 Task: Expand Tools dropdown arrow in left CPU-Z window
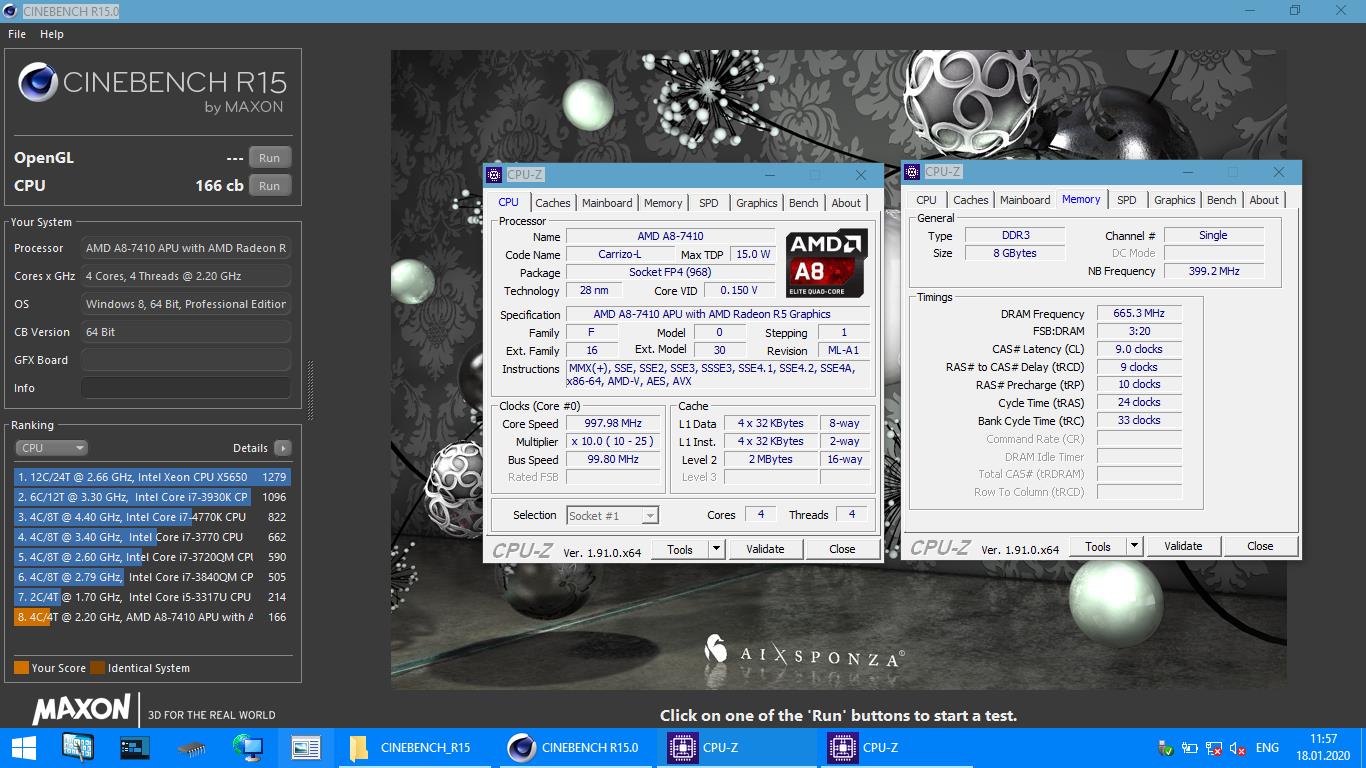tap(716, 549)
